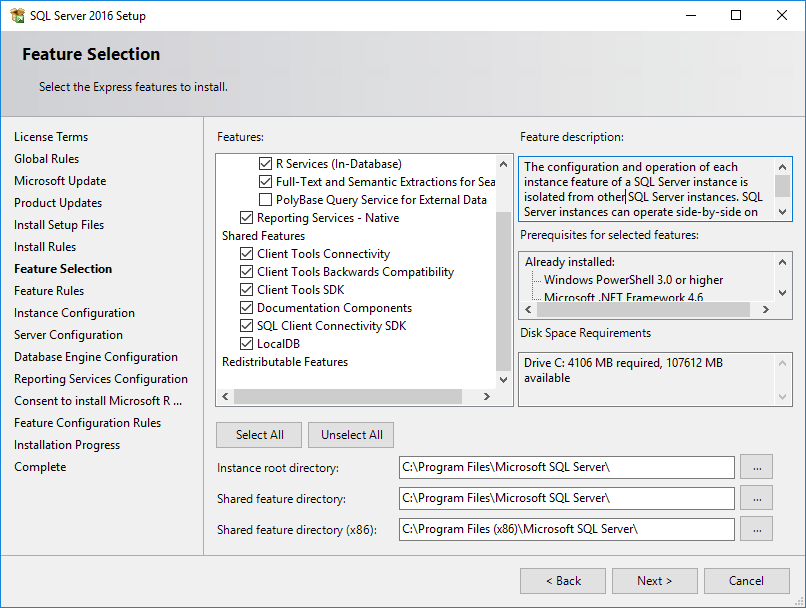Uncheck R Services (In-Database)
The width and height of the screenshot is (806, 608).
[265, 164]
